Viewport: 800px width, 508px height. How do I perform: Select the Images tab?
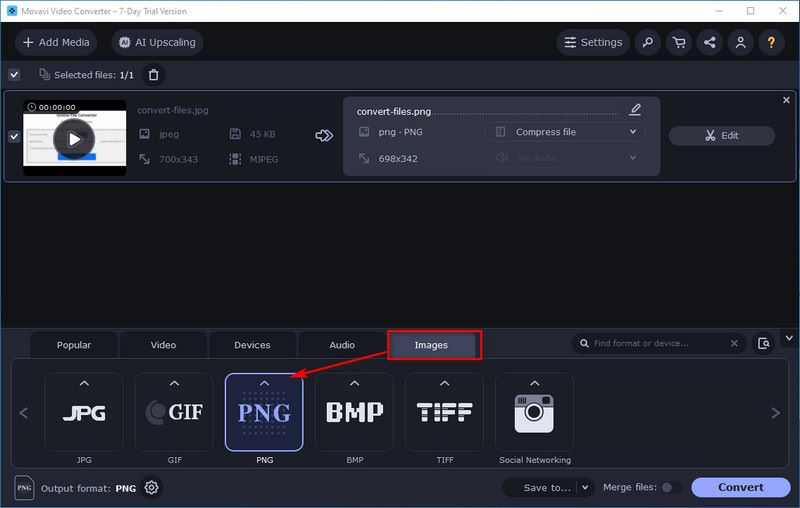tap(431, 345)
